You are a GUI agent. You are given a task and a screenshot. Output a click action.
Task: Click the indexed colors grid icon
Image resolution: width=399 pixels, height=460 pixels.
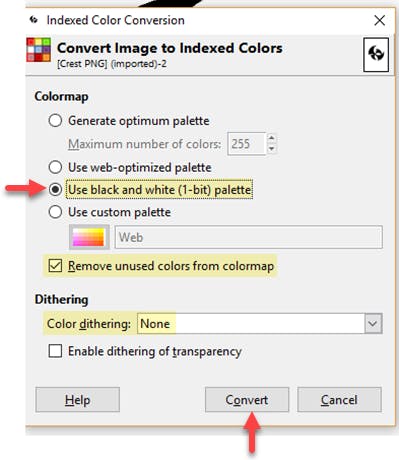tap(39, 50)
